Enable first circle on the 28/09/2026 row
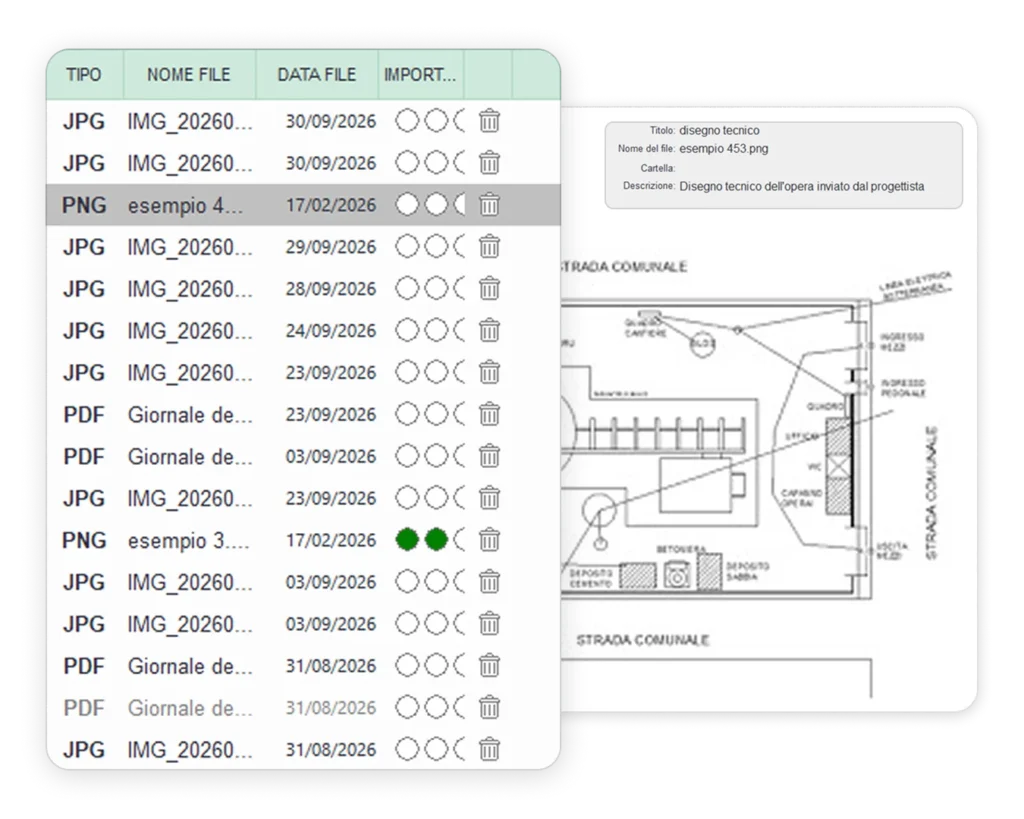 (407, 288)
